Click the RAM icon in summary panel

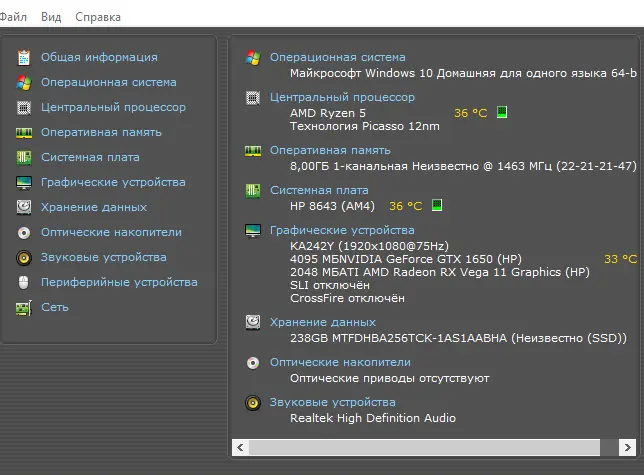(x=253, y=151)
